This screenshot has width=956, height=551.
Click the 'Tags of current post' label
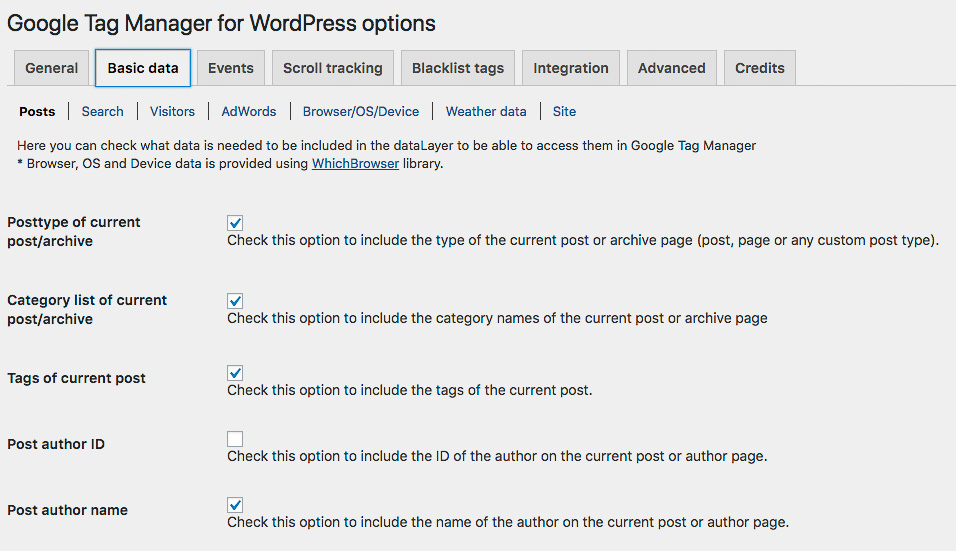pos(76,378)
